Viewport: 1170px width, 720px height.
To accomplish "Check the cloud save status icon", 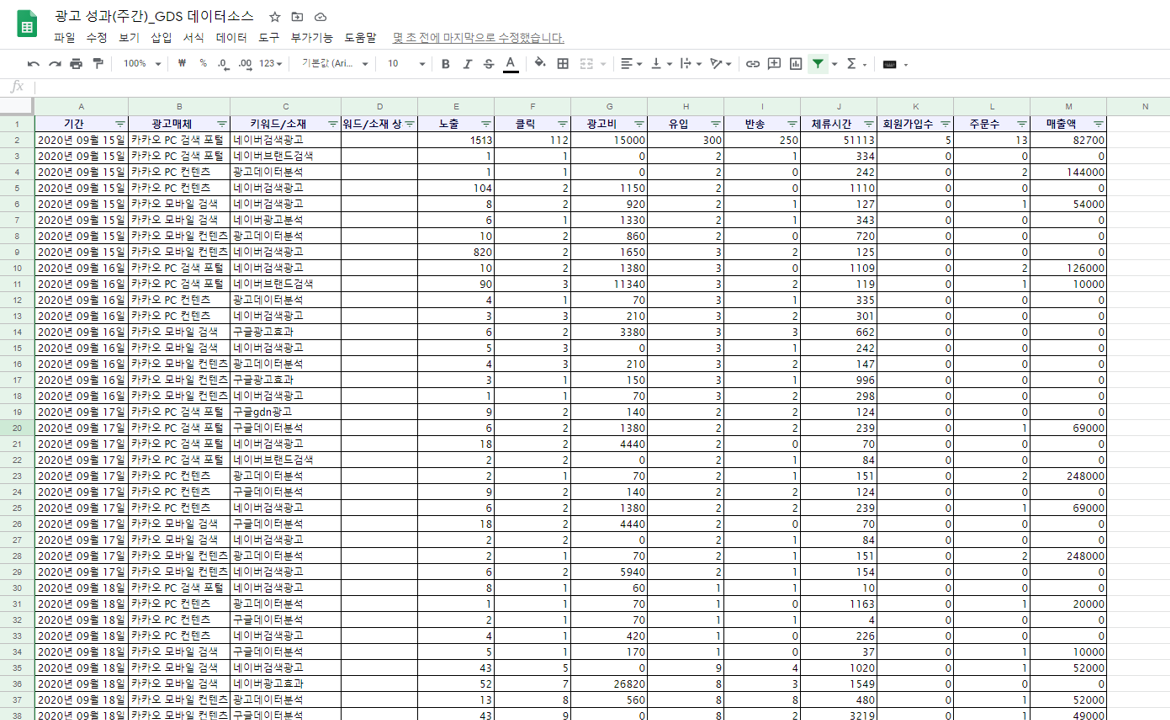I will pos(320,16).
